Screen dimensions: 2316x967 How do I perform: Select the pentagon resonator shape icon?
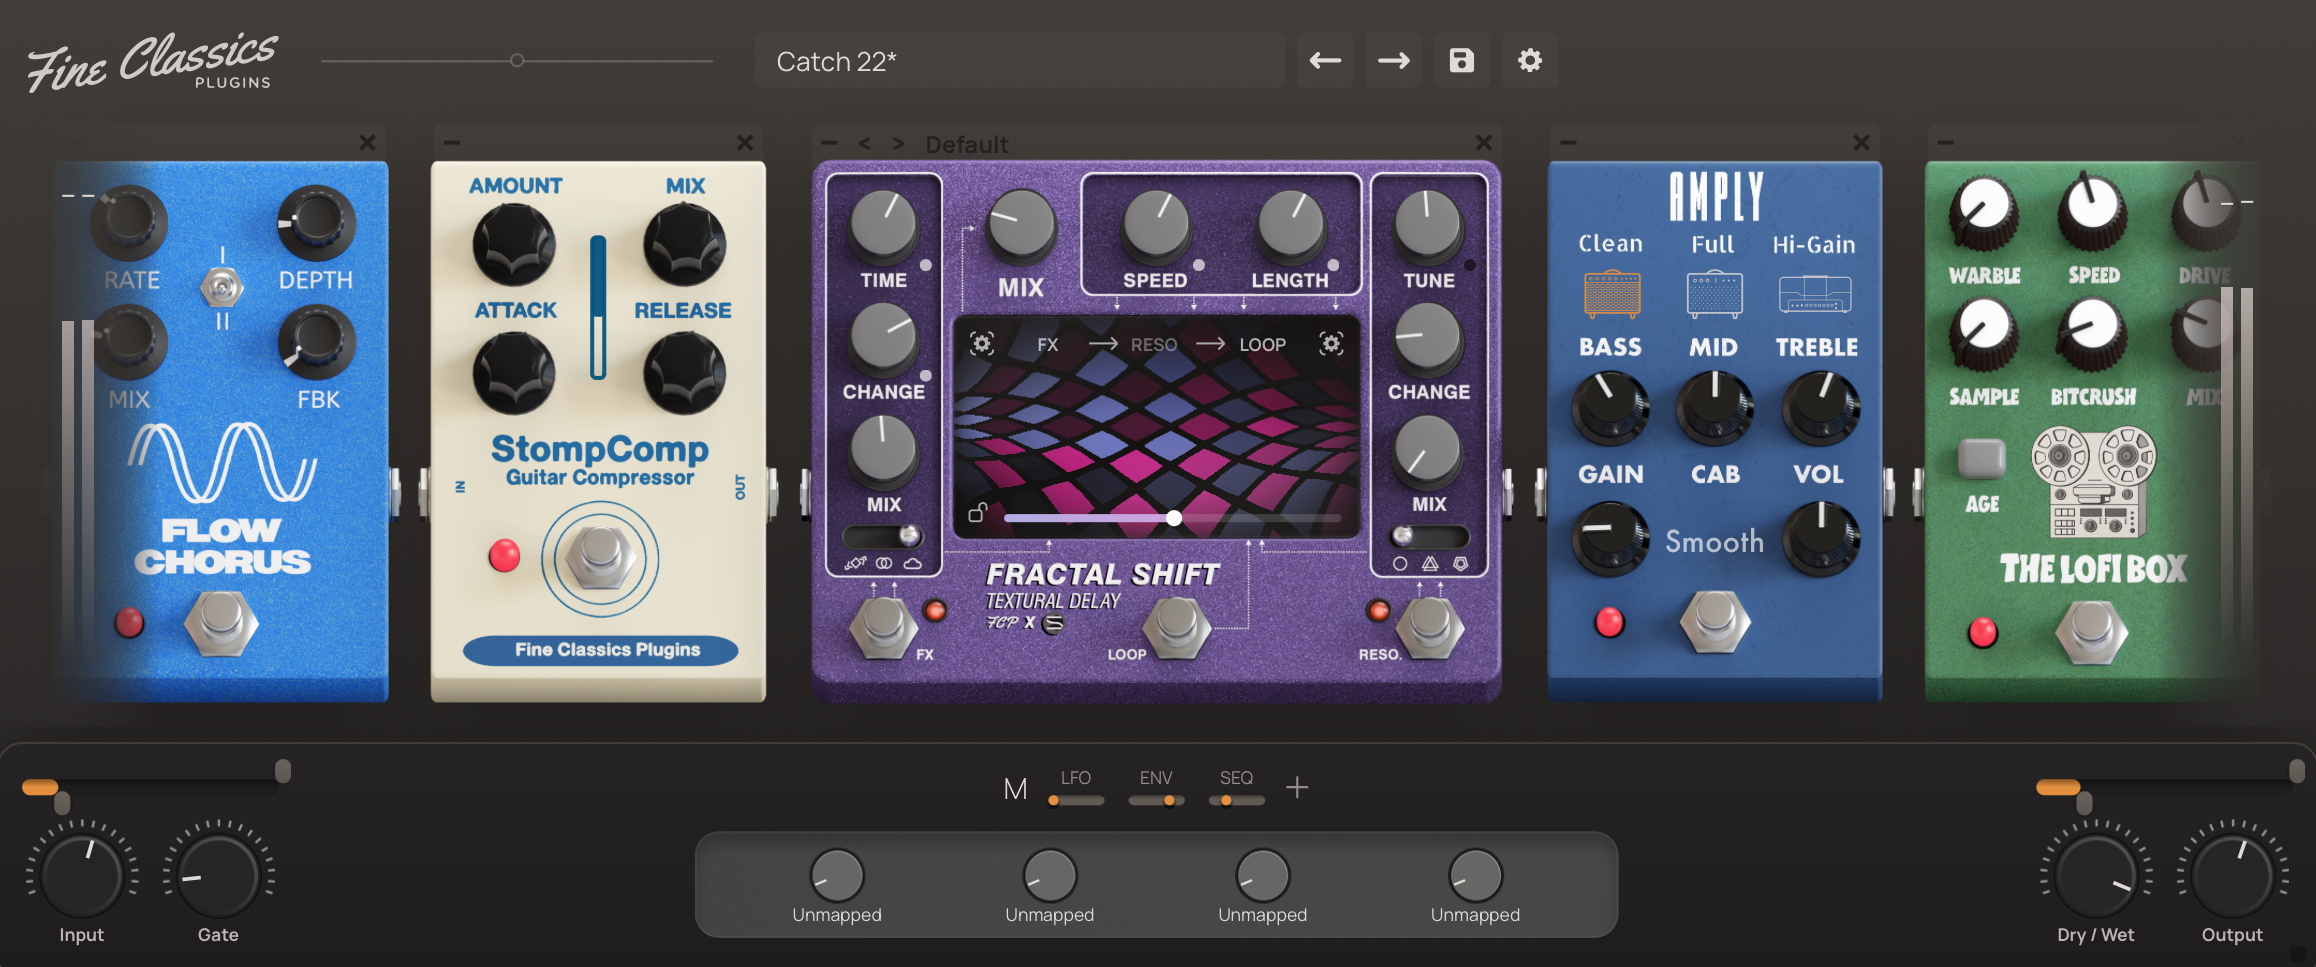point(1461,564)
